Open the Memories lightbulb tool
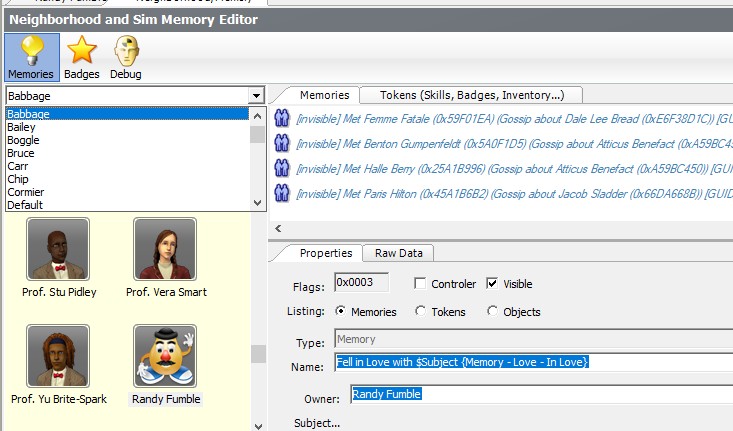The image size is (733, 431). 30,56
